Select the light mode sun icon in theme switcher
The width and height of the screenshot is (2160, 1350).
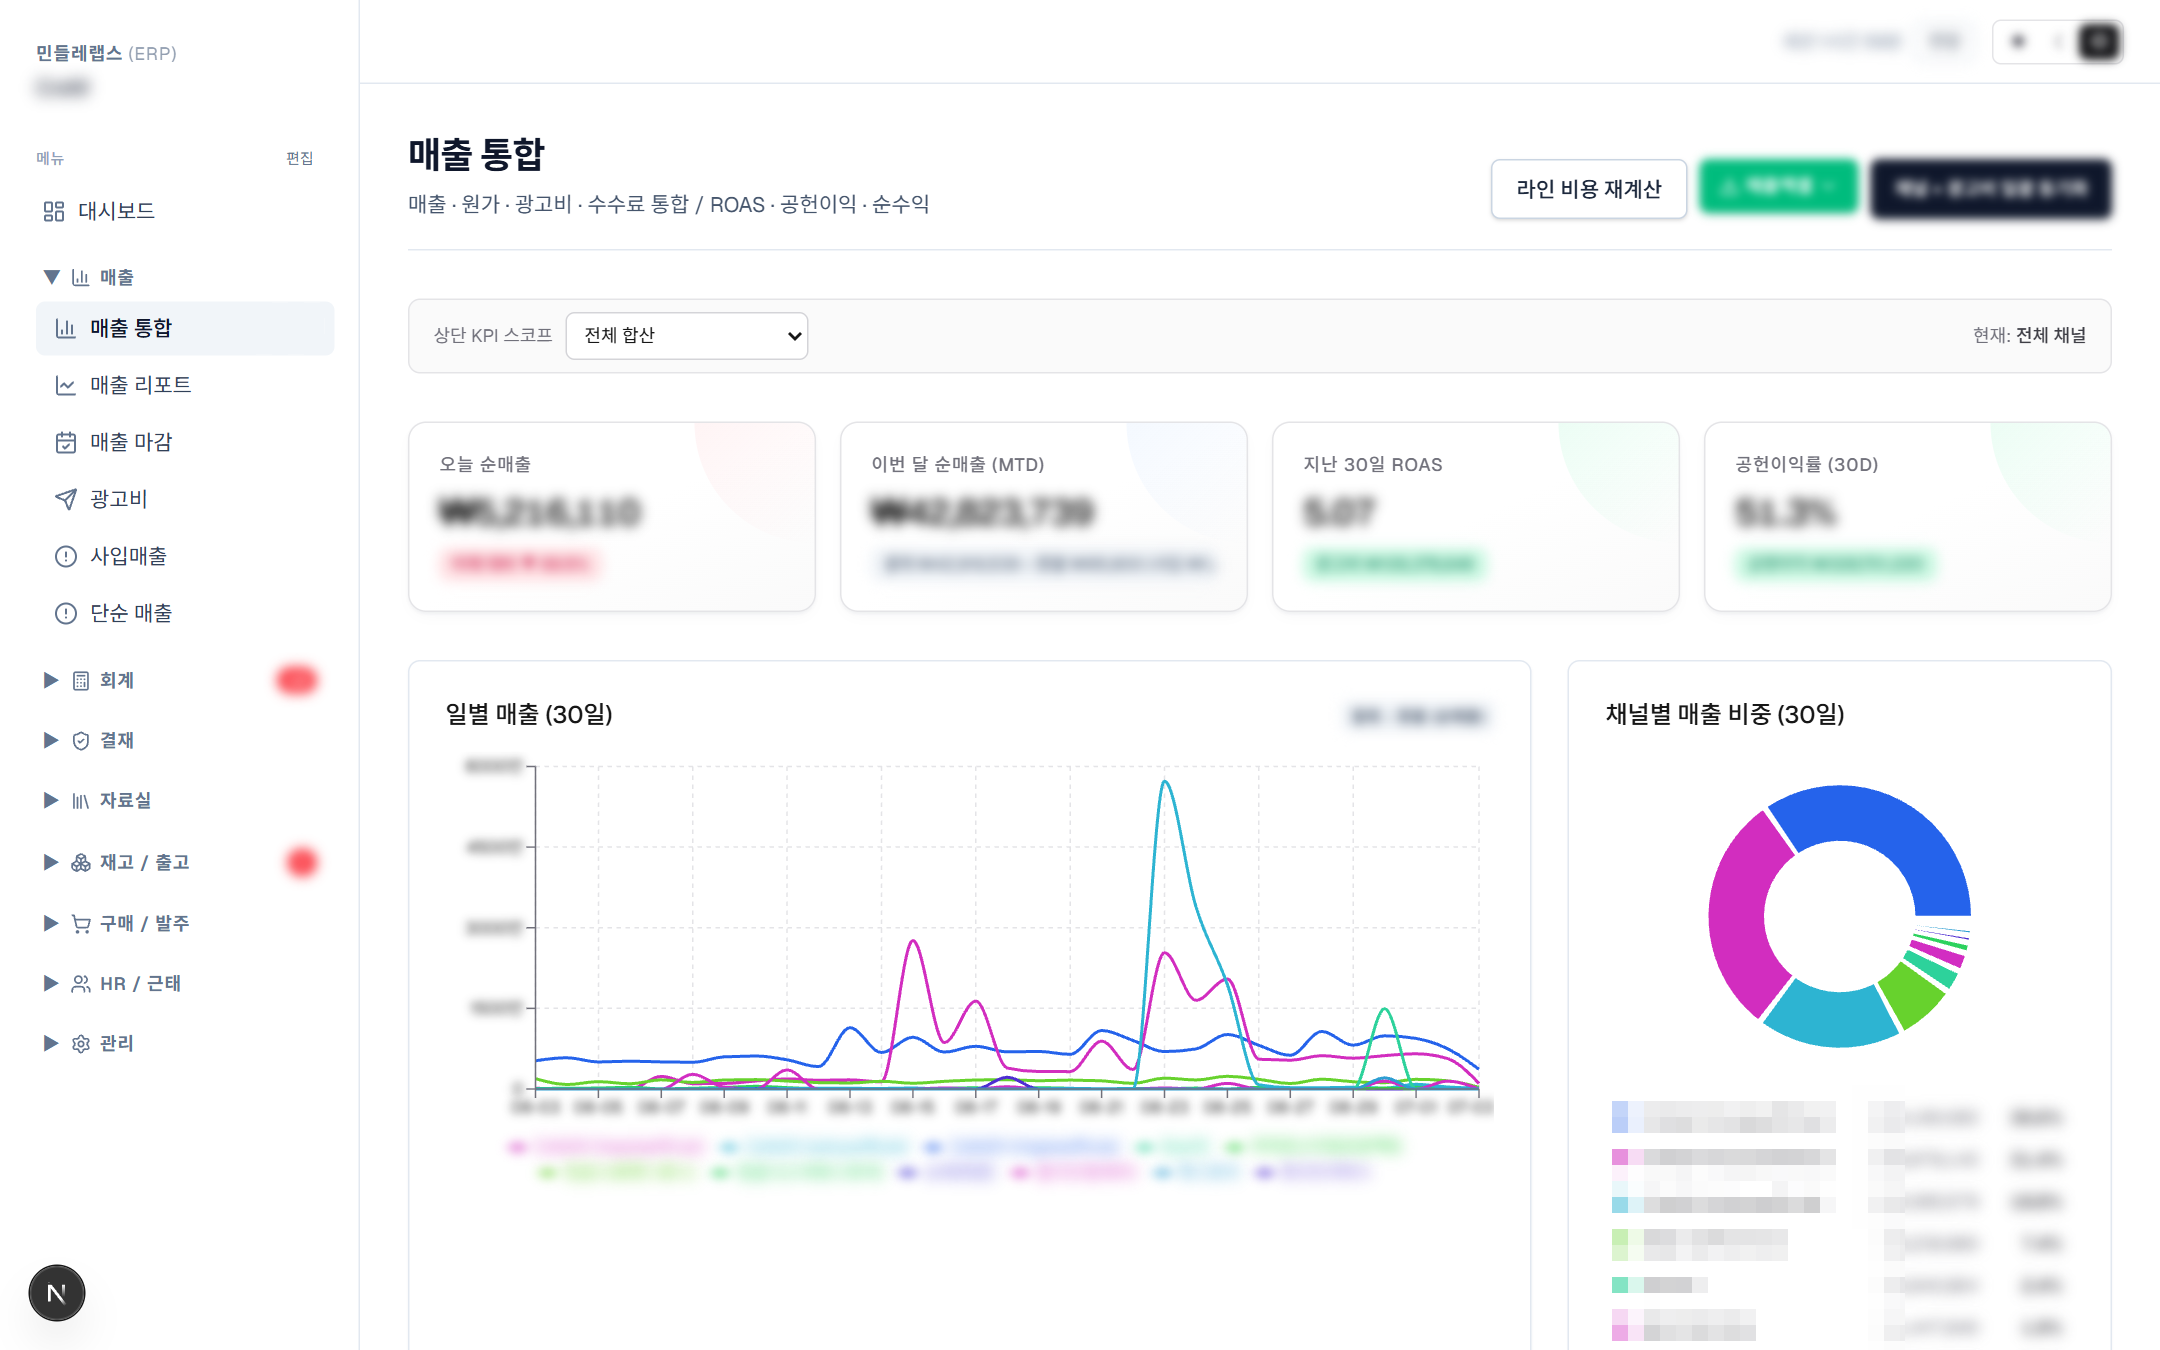coord(2018,42)
